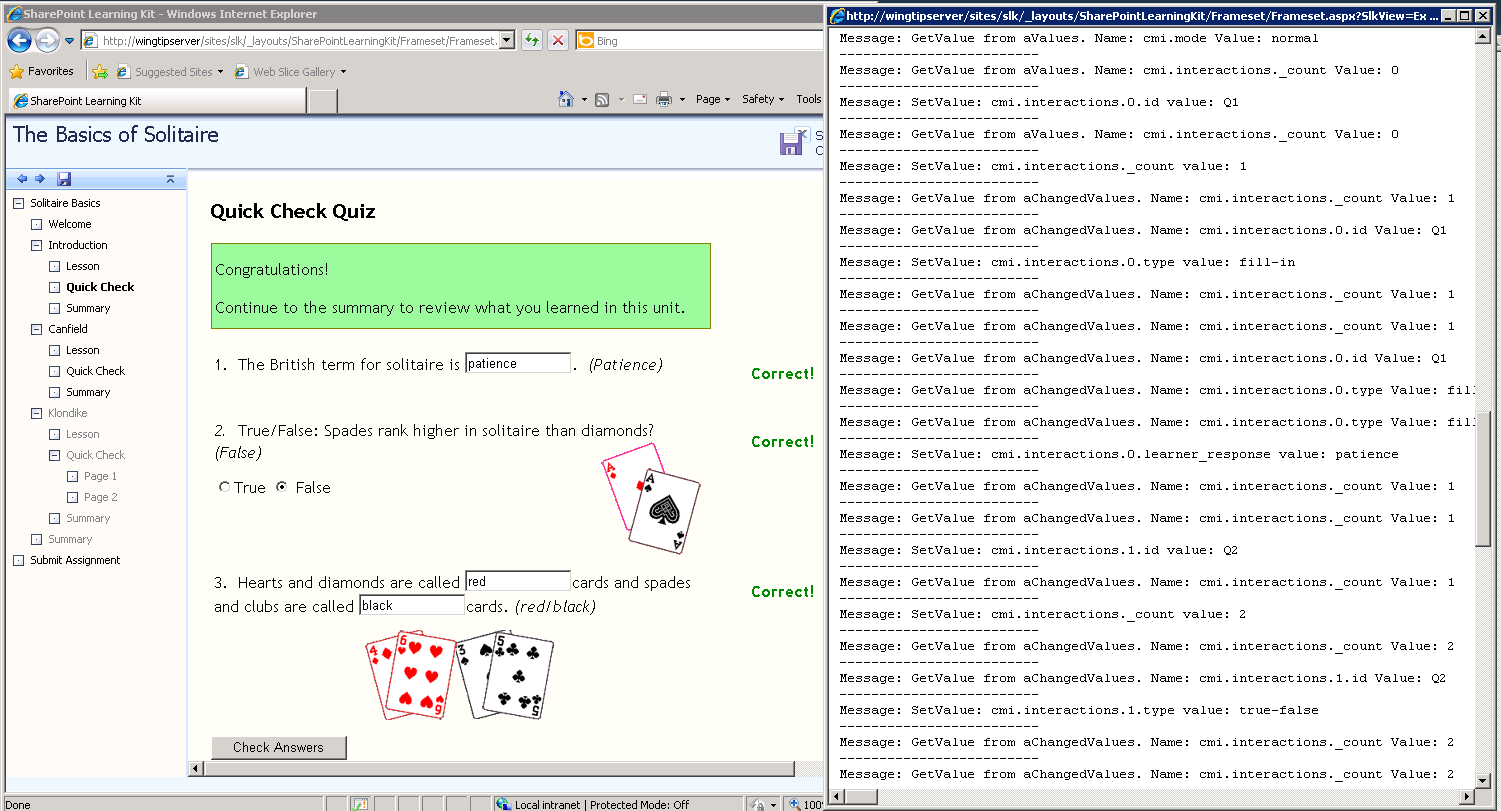Click the previous activity arrow in navigation pane
The width and height of the screenshot is (1501, 811).
22,179
